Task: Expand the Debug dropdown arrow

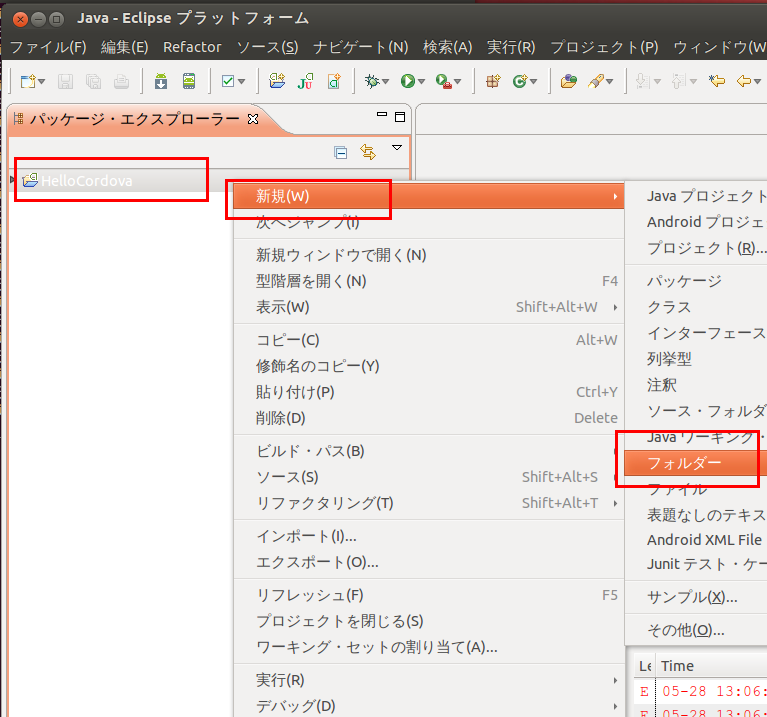Action: 385,82
